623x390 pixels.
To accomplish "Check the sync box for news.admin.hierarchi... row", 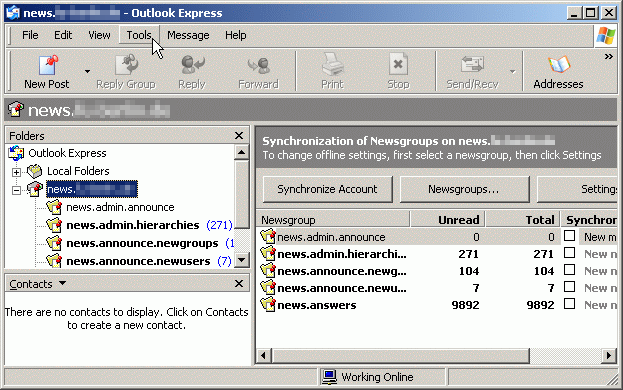I will click(x=570, y=253).
